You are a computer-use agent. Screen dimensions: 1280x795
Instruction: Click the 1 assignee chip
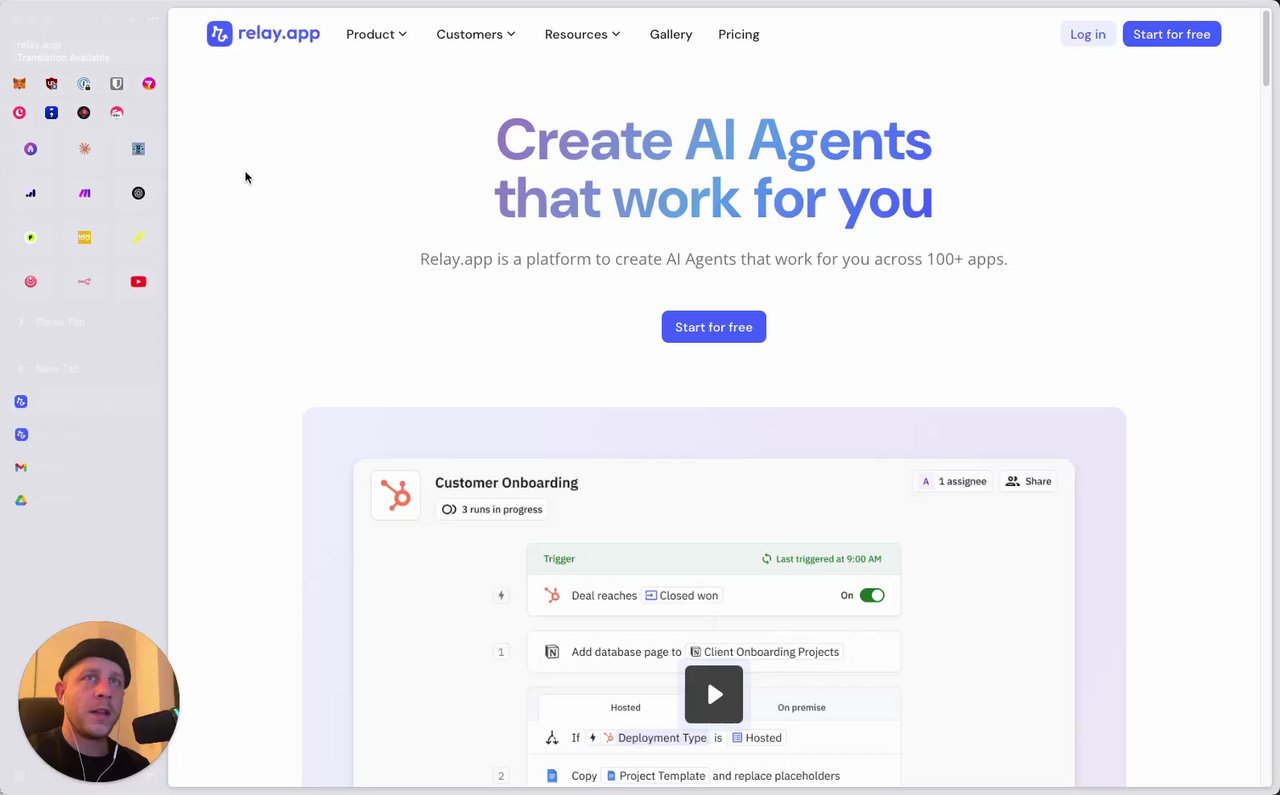[954, 481]
